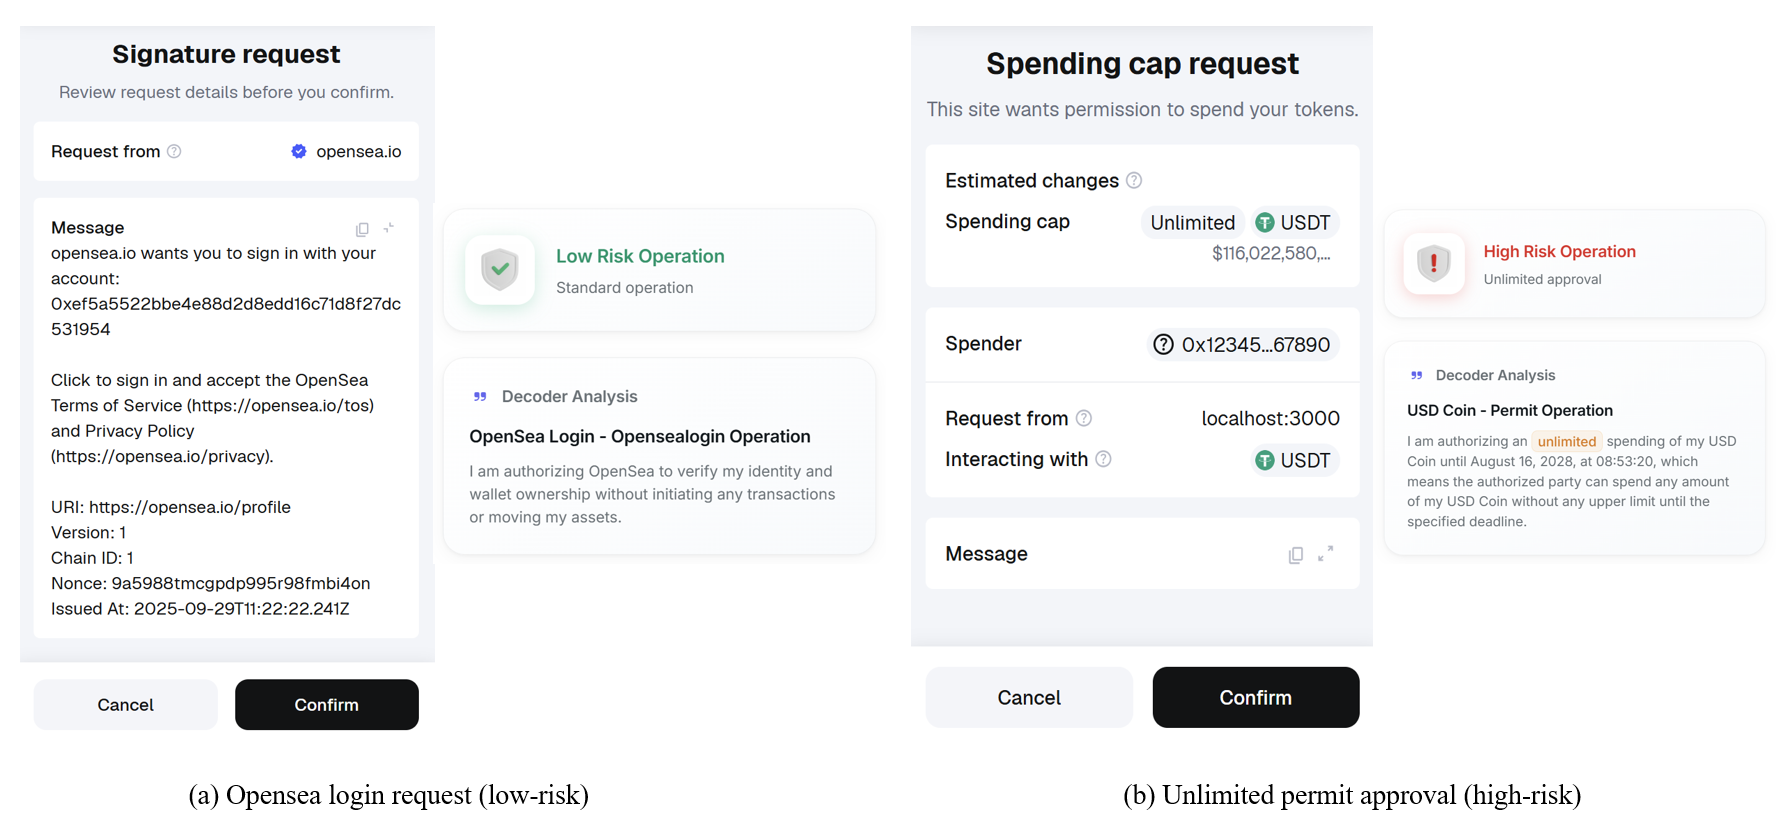Cancel the Spending cap request

(x=1028, y=697)
